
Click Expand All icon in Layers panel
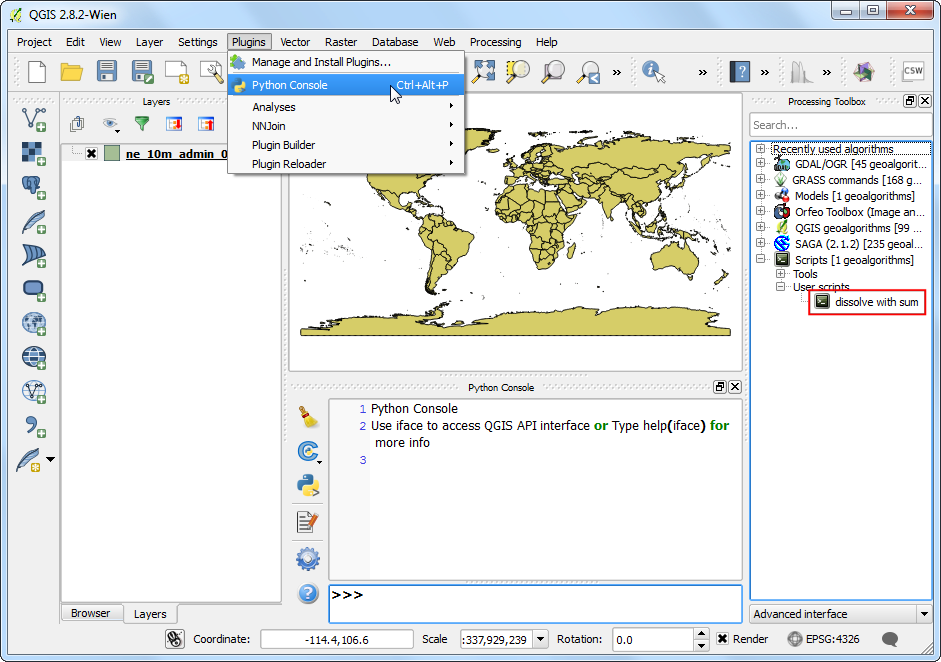[174, 124]
